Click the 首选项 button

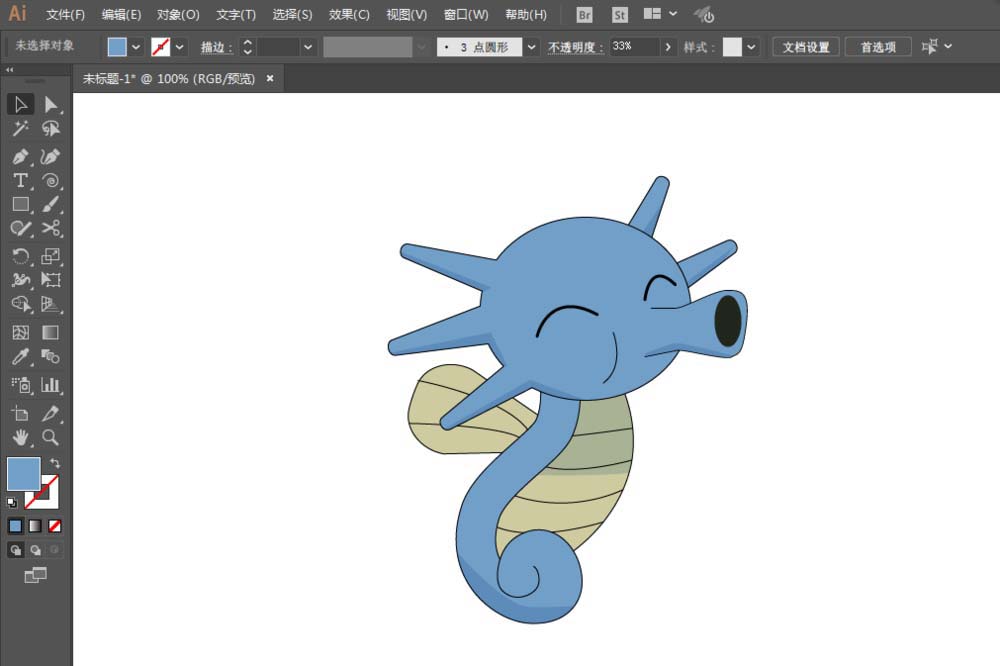(x=878, y=47)
